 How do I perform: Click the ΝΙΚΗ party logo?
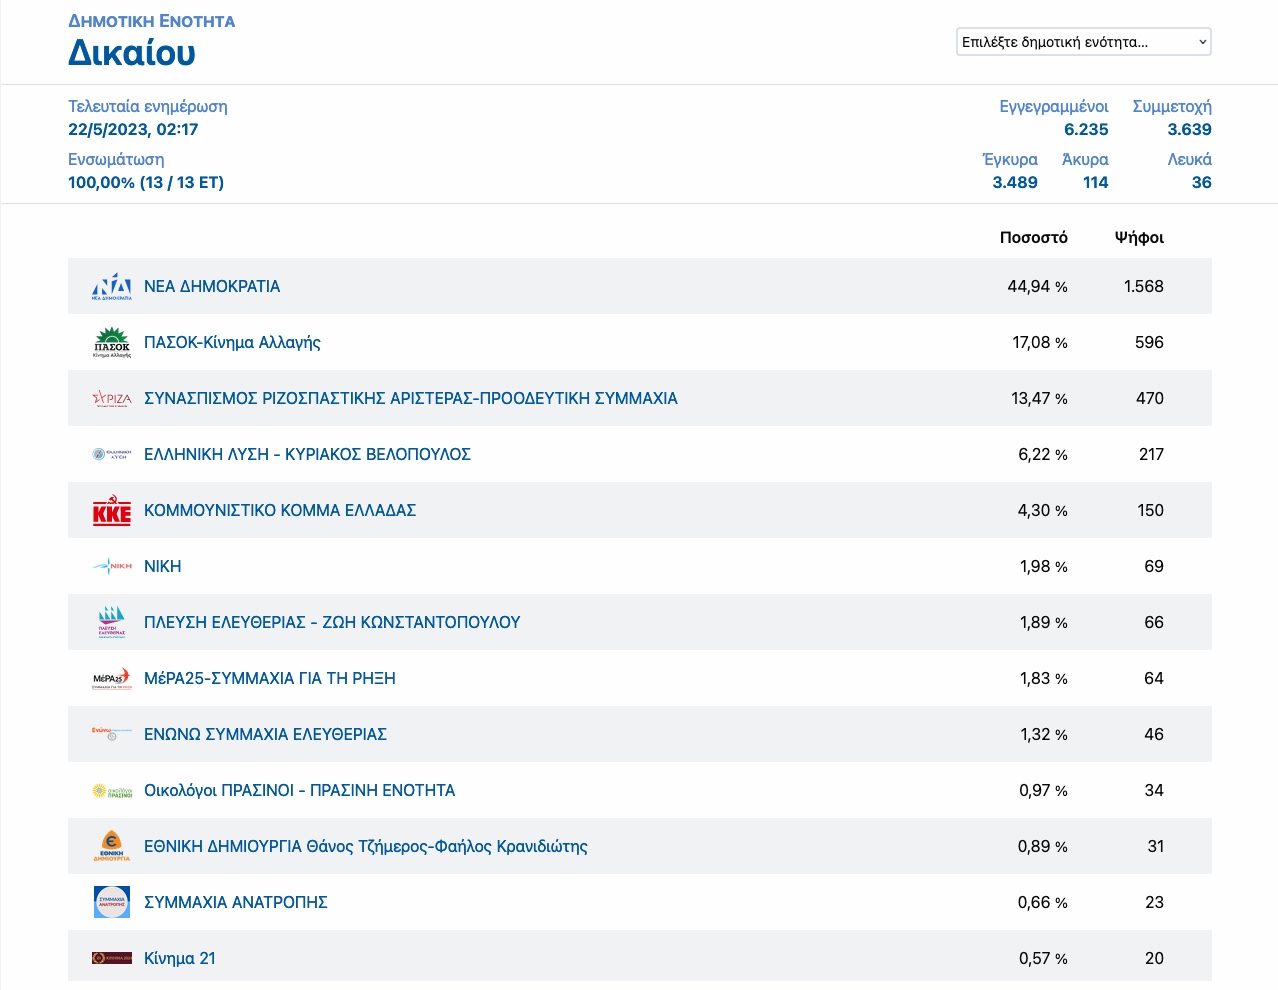coord(112,566)
